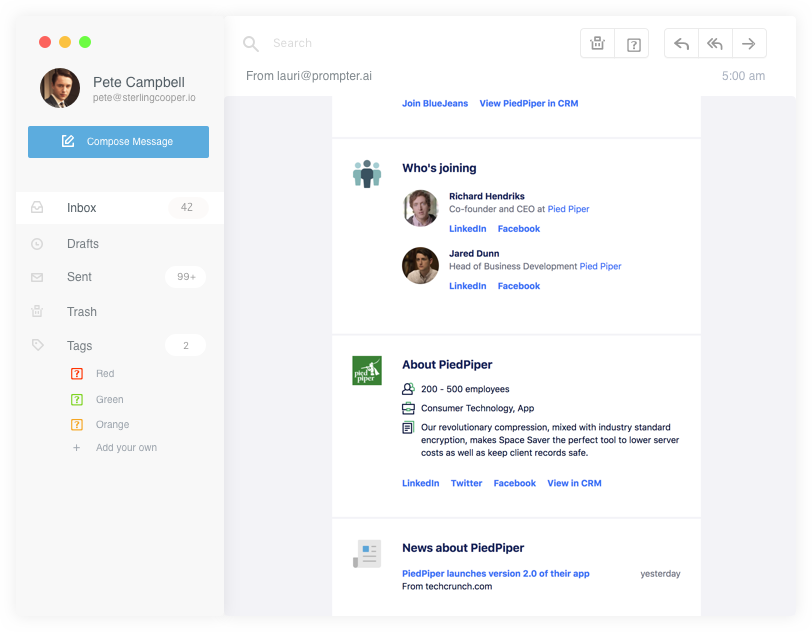Click the Drafts clock icon
This screenshot has width=812, height=632.
37,243
